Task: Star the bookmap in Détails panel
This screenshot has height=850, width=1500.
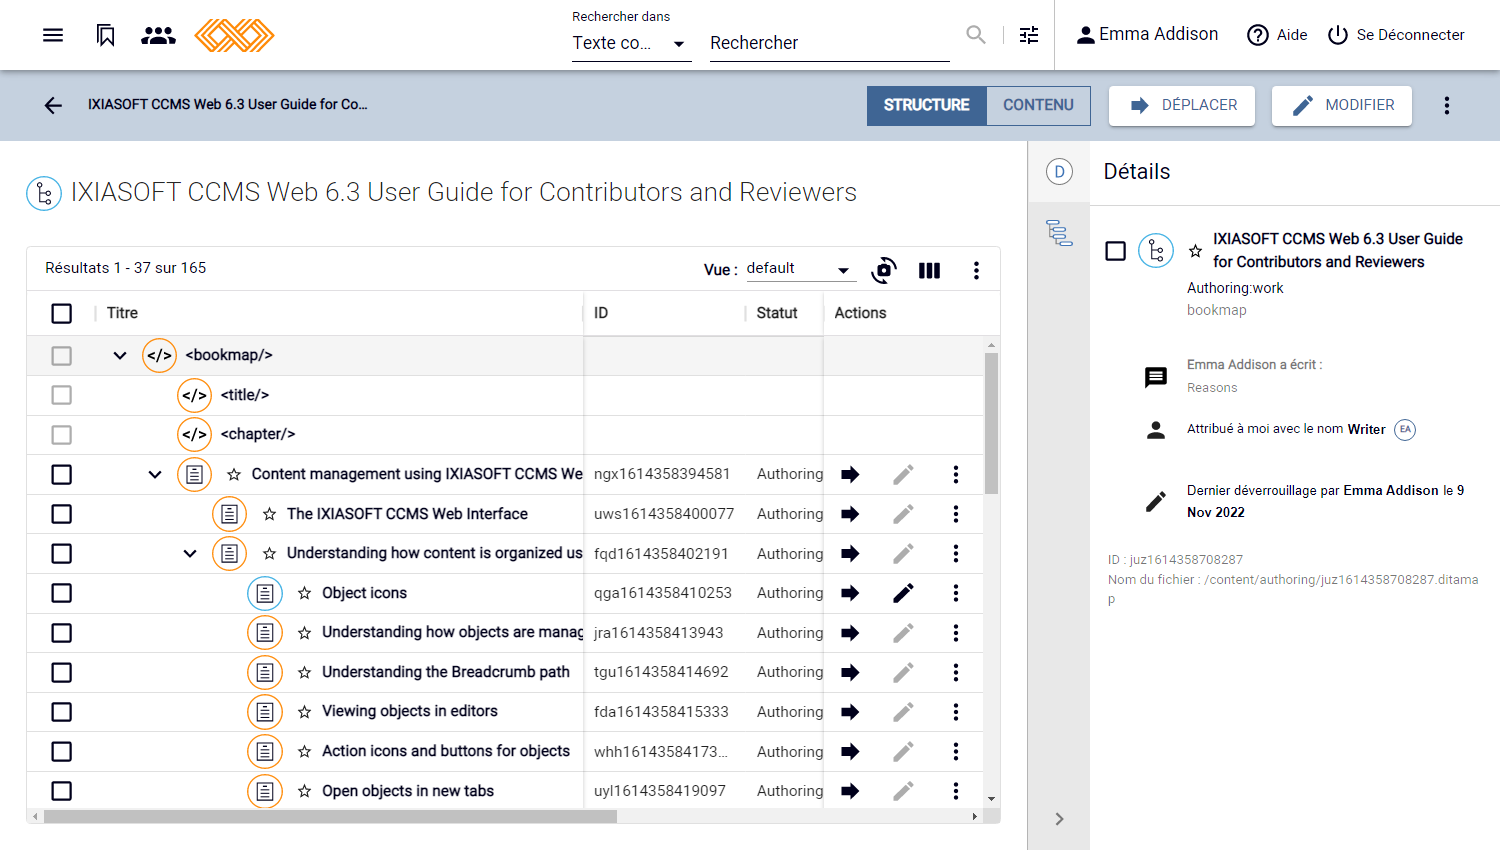Action: (1195, 251)
